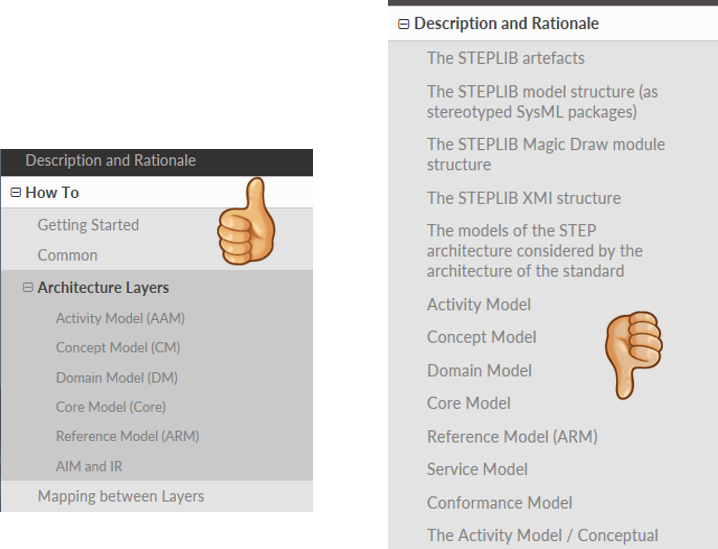Collapse the Architecture Layers subsection

(x=28, y=288)
